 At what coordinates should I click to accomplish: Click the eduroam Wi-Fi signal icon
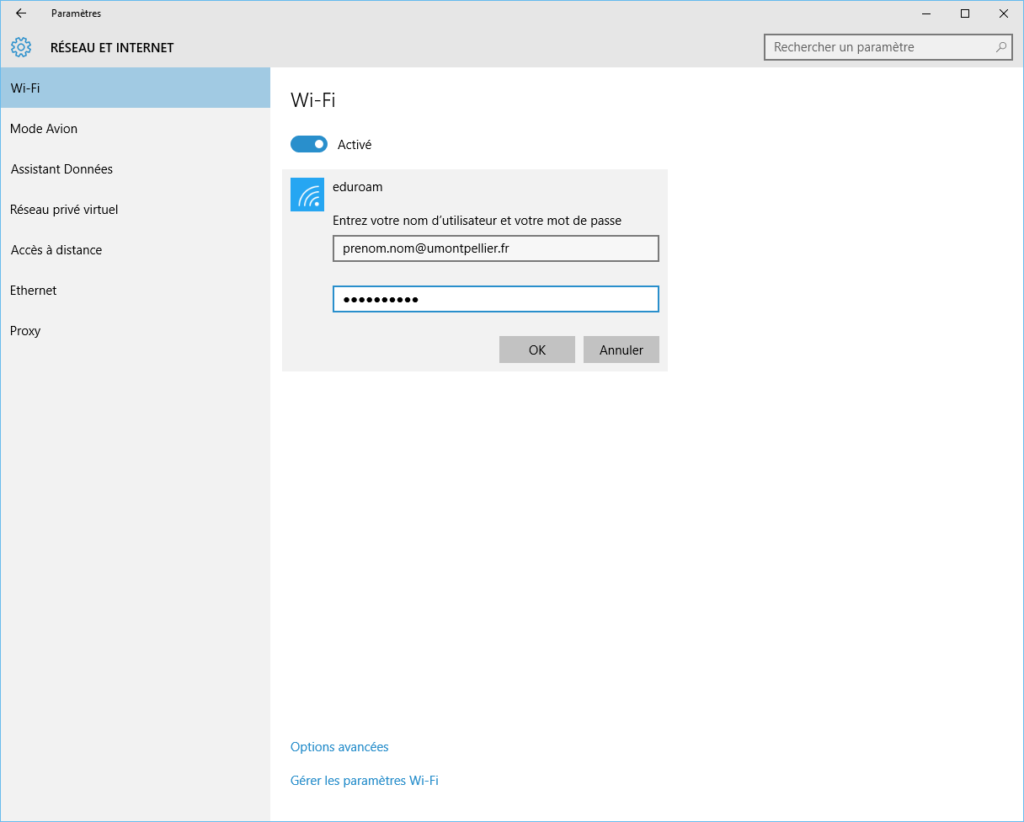pyautogui.click(x=307, y=194)
